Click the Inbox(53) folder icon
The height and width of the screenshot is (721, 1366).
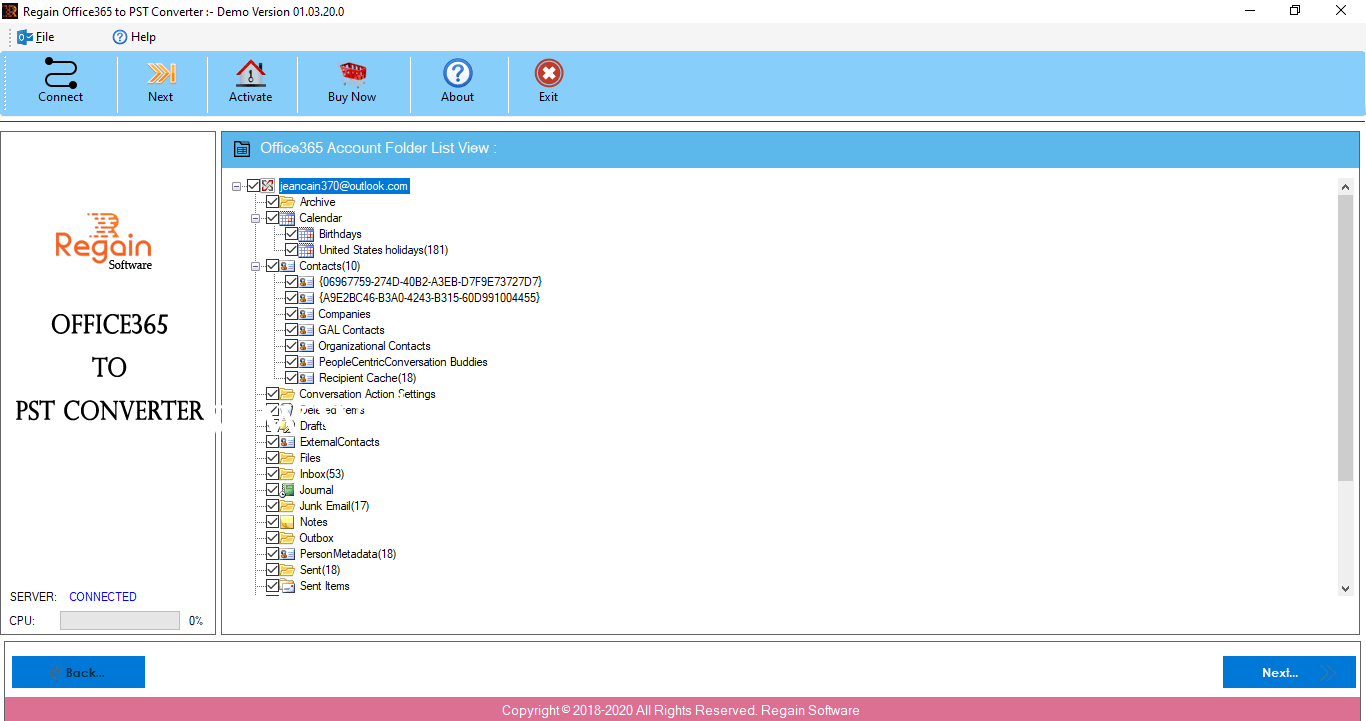[x=288, y=474]
